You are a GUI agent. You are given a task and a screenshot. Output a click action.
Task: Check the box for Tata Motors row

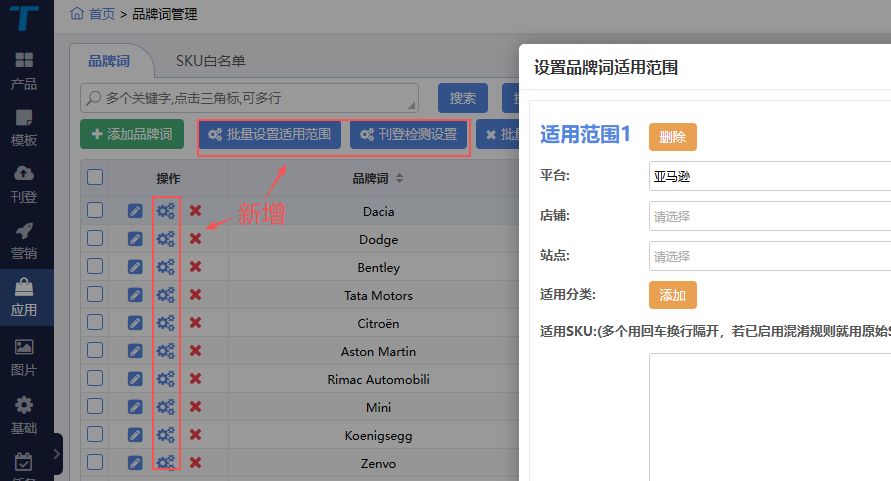coord(95,295)
